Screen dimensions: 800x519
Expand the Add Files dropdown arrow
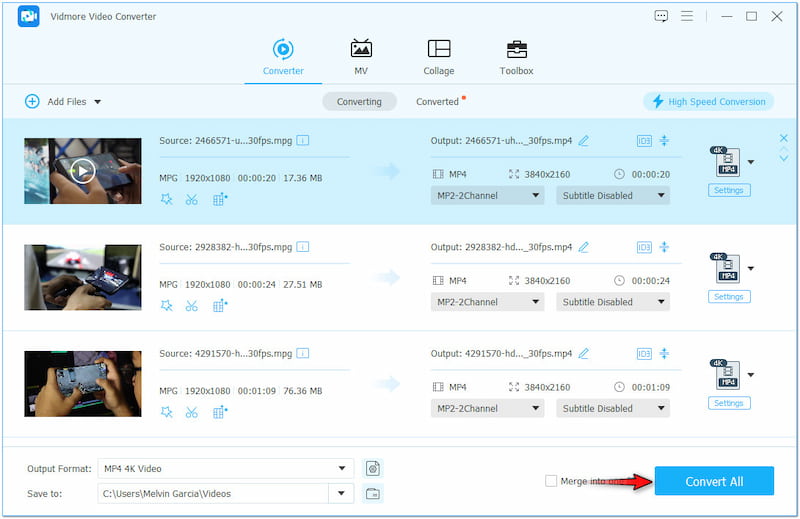(x=98, y=102)
